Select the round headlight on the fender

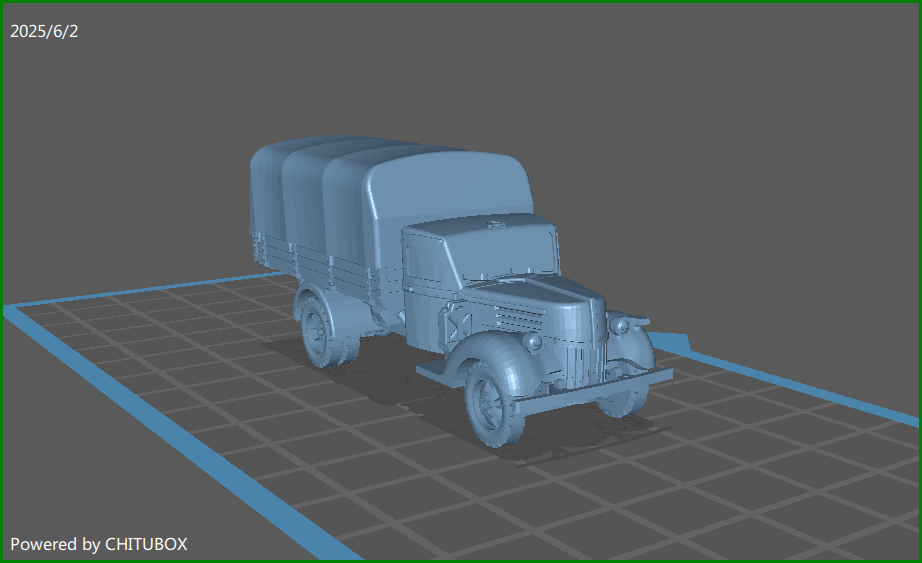click(x=533, y=342)
